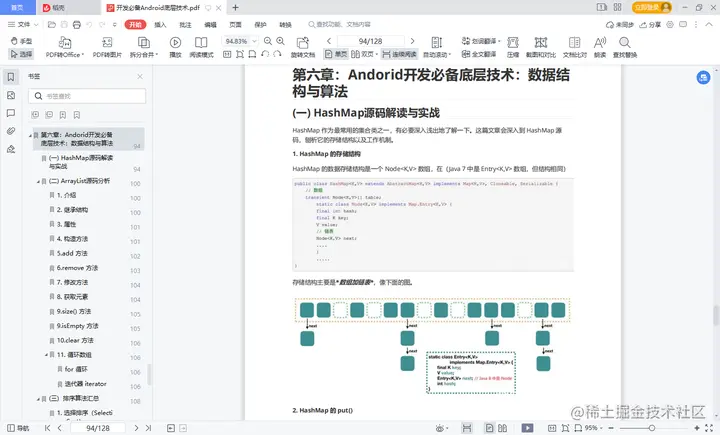Click 立即登录 login button
The width and height of the screenshot is (720, 435).
(x=652, y=7)
